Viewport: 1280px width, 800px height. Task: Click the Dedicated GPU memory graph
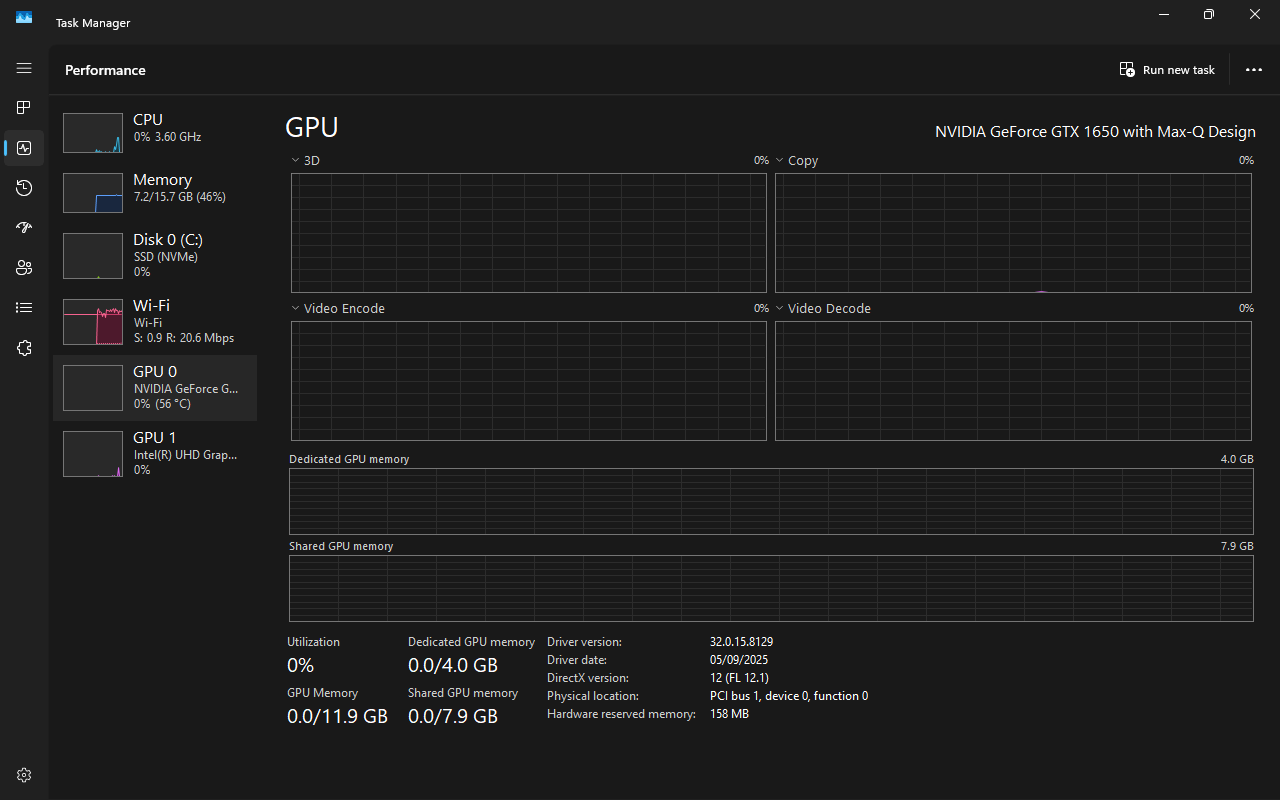[771, 501]
